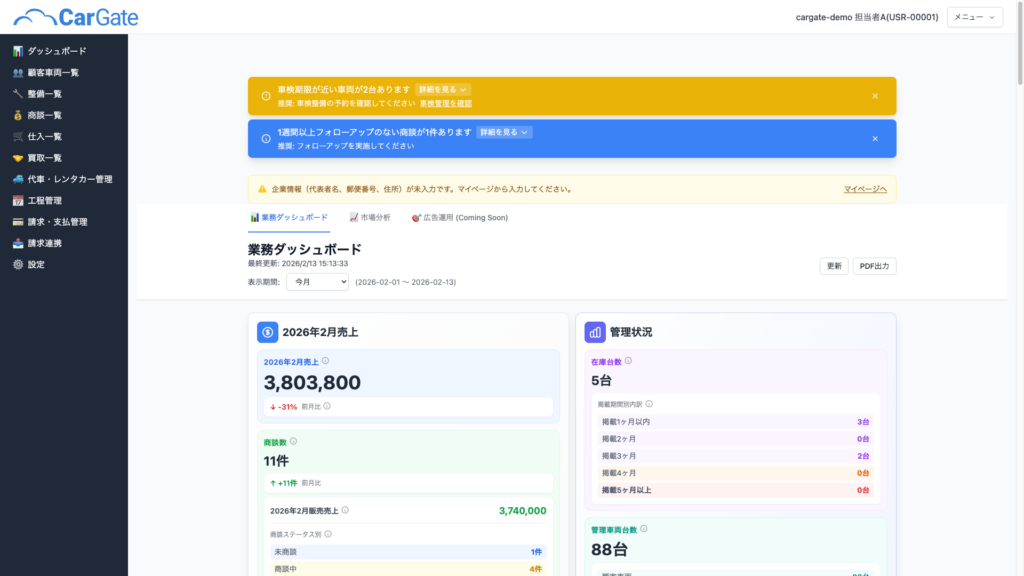Screen dimensions: 1024x576
Task: Close the blue follow-up alert
Action: [x=874, y=139]
